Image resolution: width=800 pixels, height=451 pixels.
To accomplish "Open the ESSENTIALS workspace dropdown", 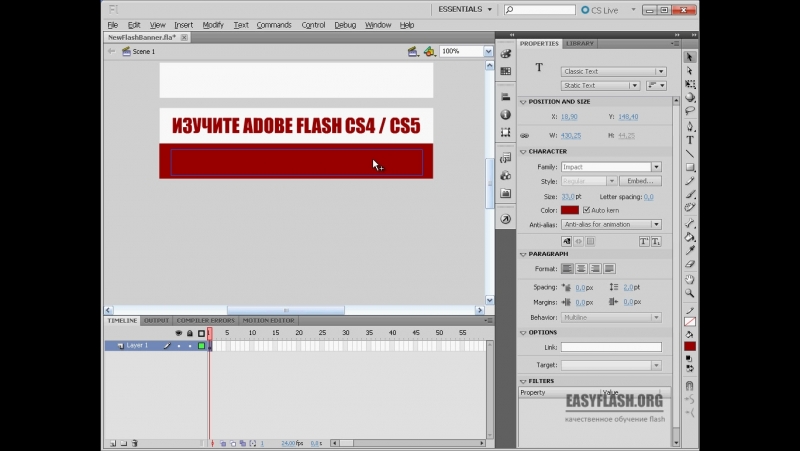I will 465,9.
